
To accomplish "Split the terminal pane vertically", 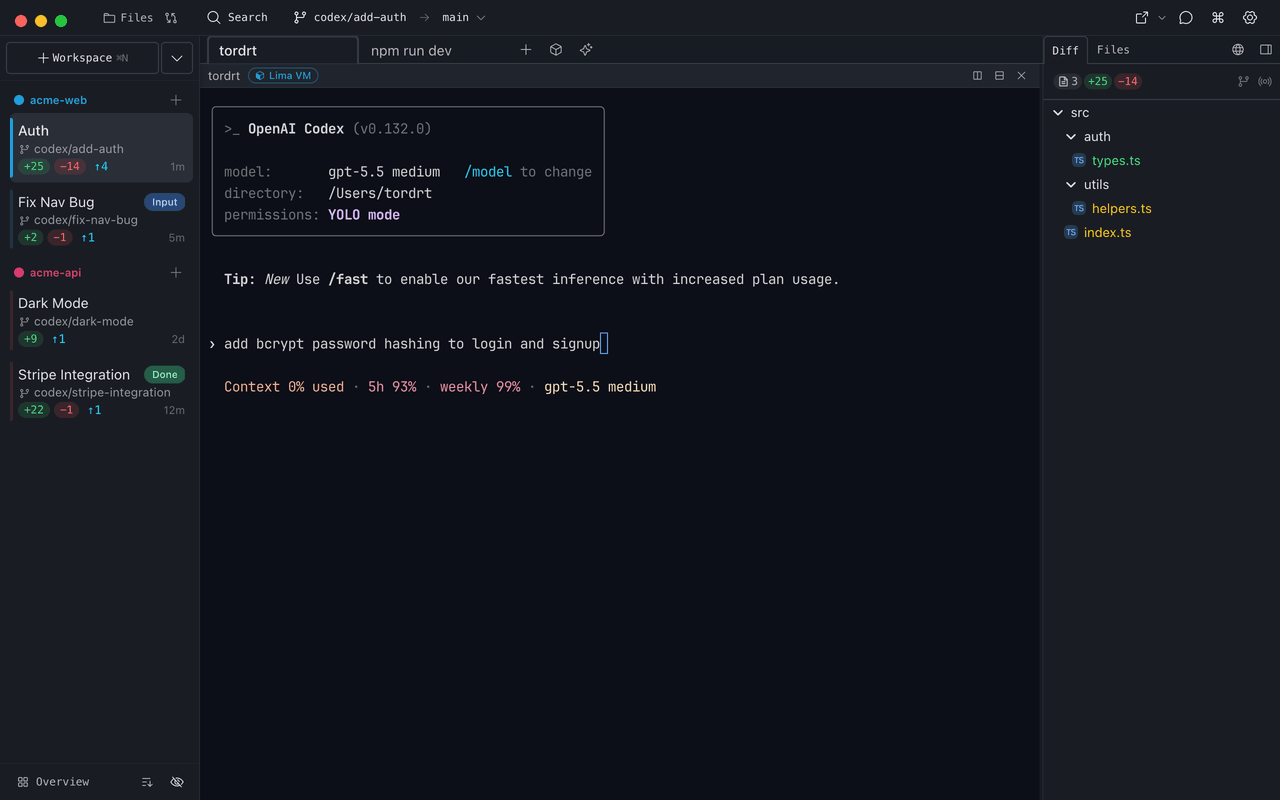I will coord(978,76).
